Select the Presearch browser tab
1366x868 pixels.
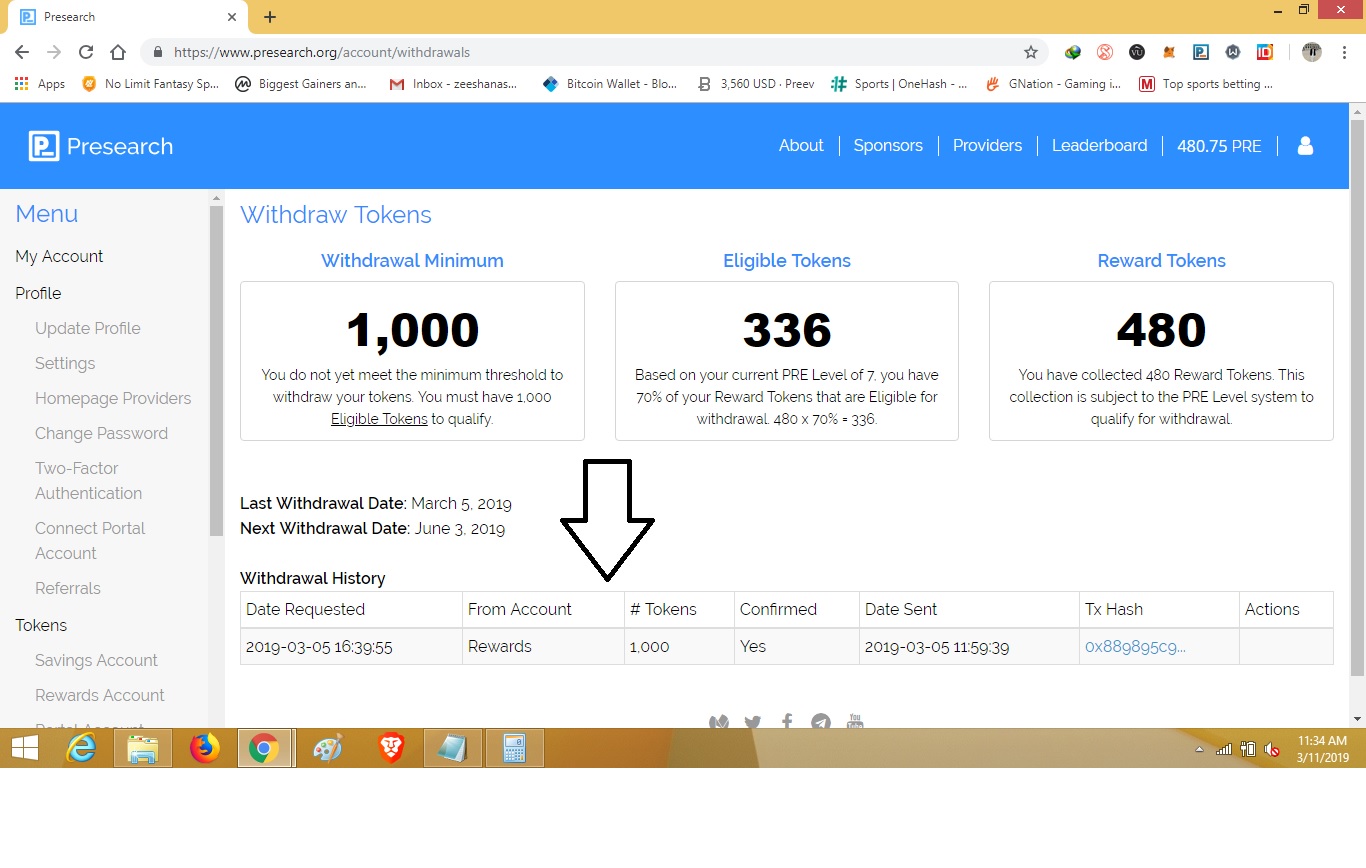(128, 17)
